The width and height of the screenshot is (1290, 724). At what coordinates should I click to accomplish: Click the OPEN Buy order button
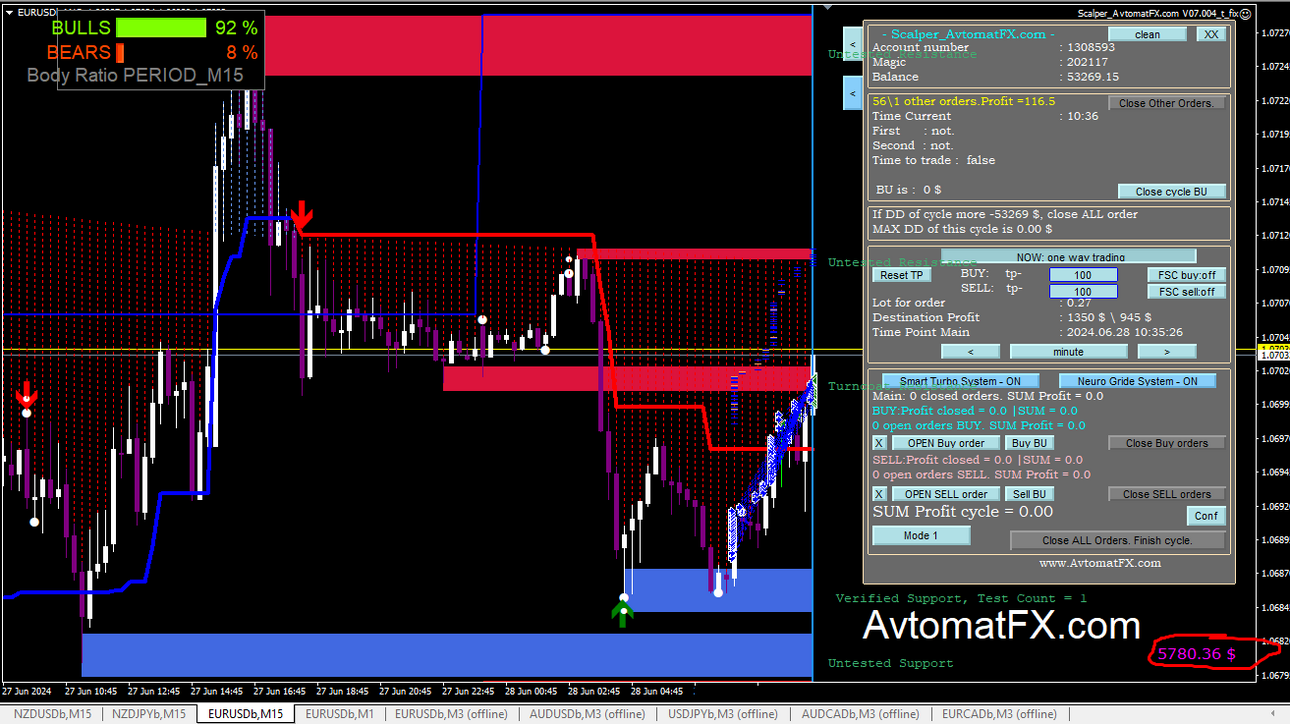pos(945,443)
